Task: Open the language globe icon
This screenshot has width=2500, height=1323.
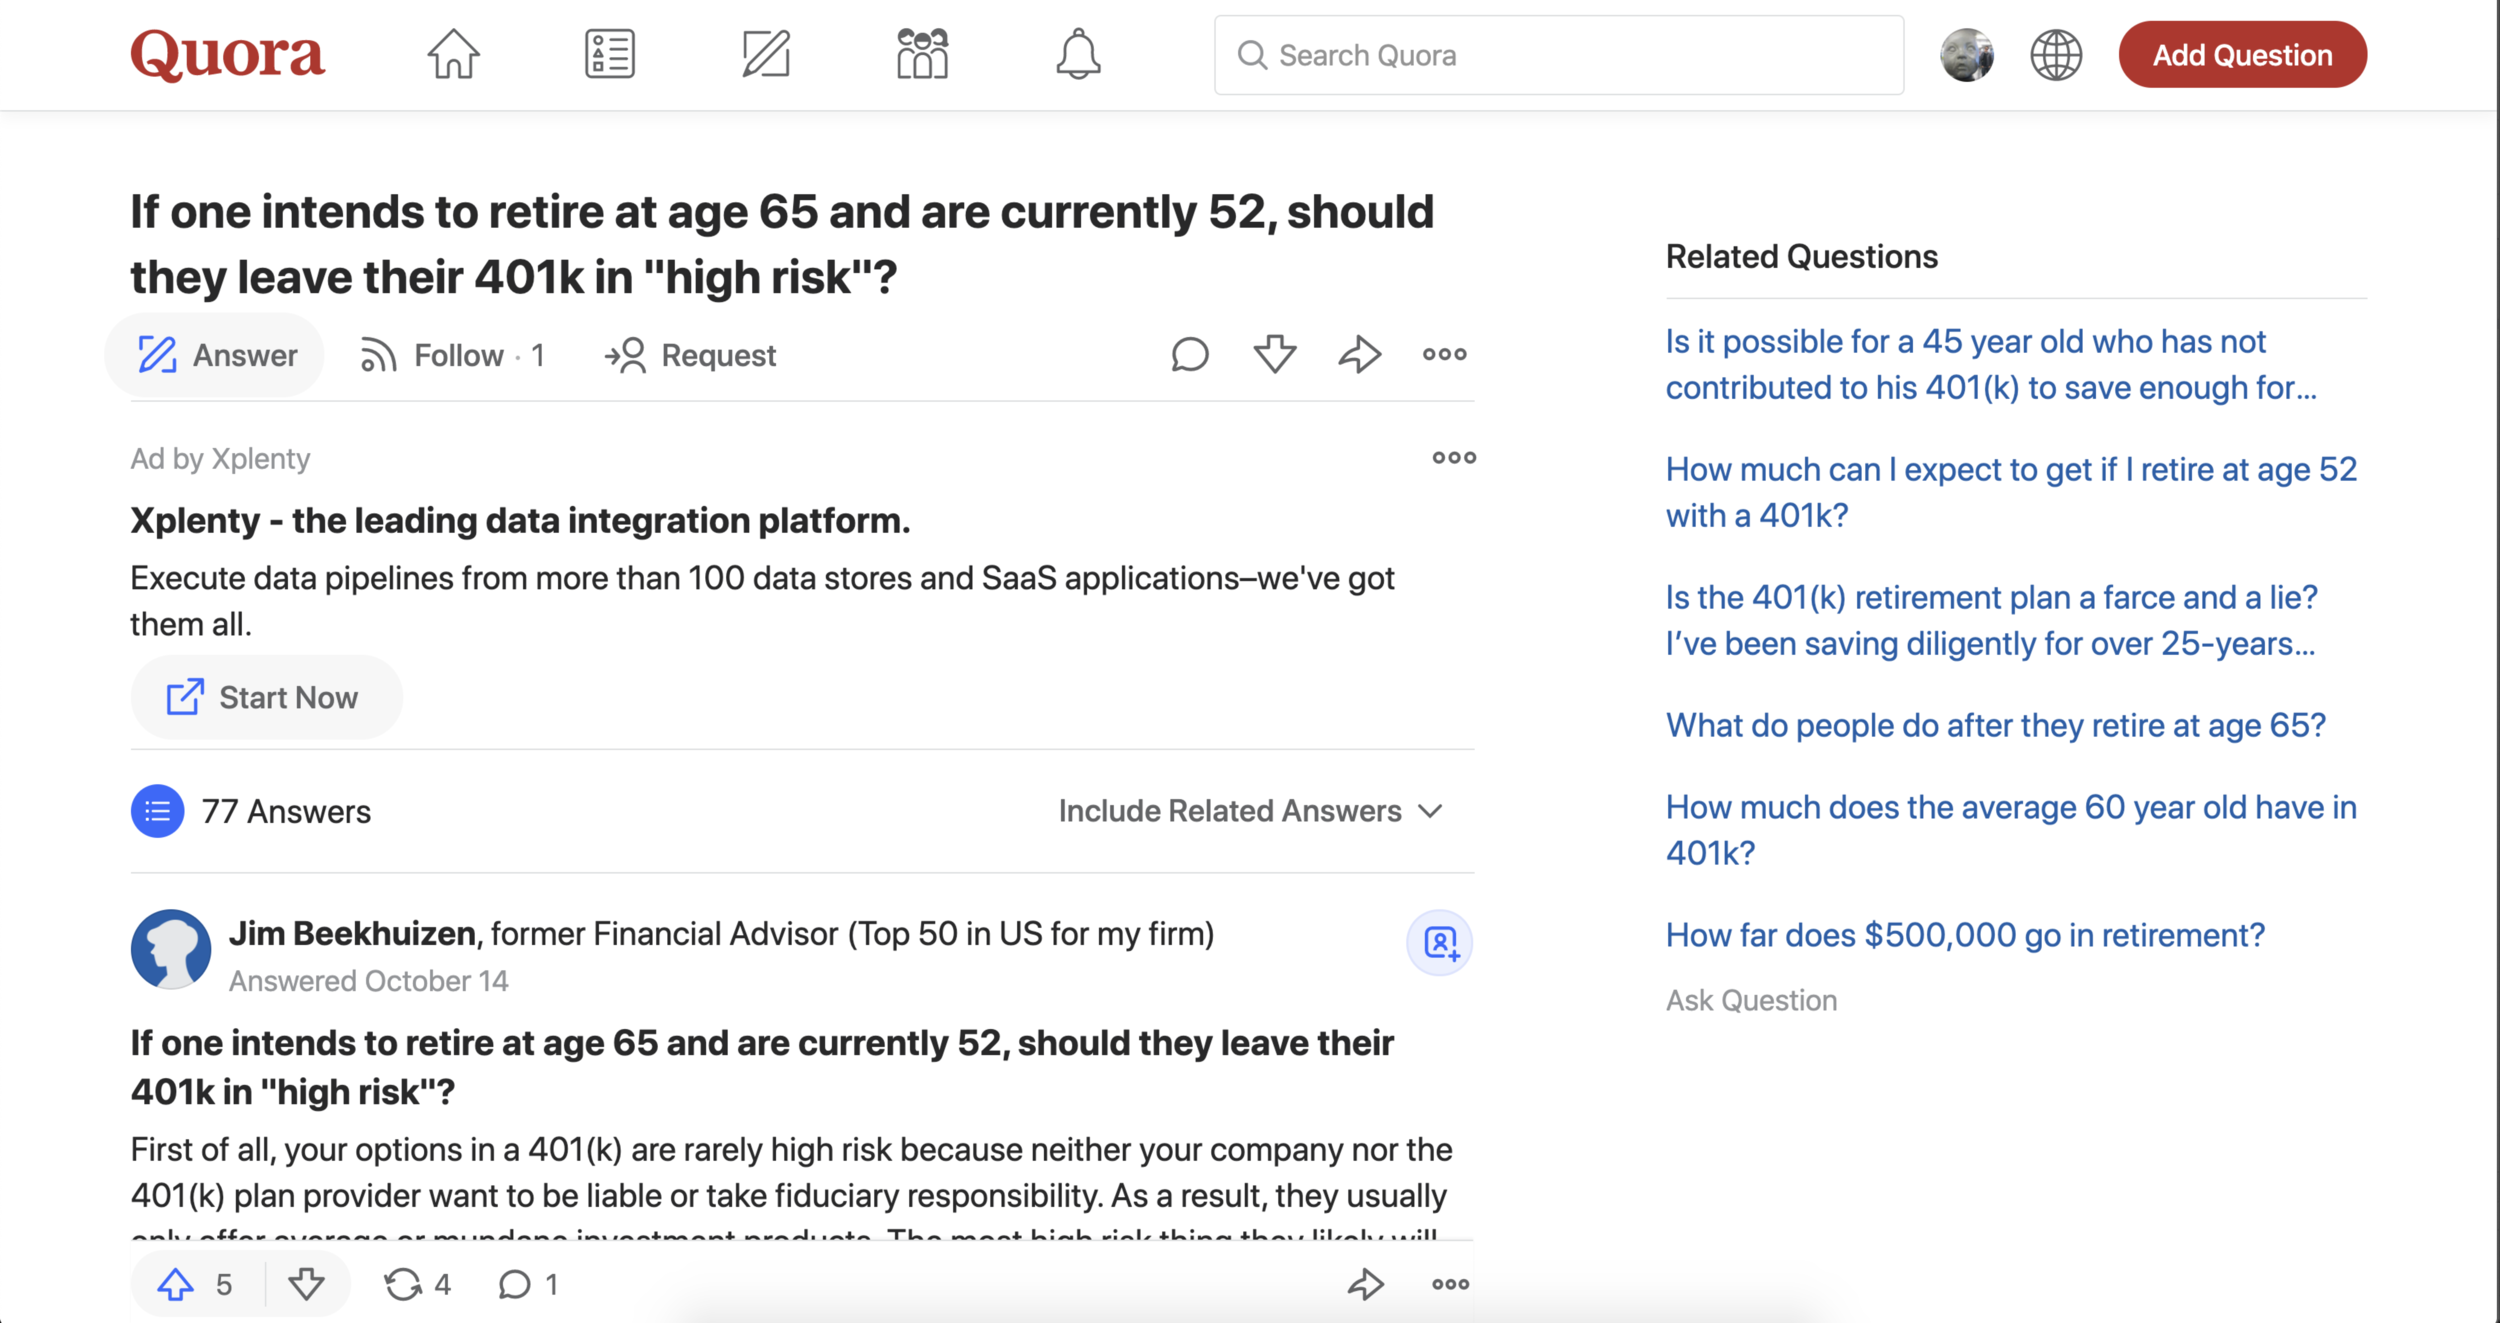Action: 2056,55
